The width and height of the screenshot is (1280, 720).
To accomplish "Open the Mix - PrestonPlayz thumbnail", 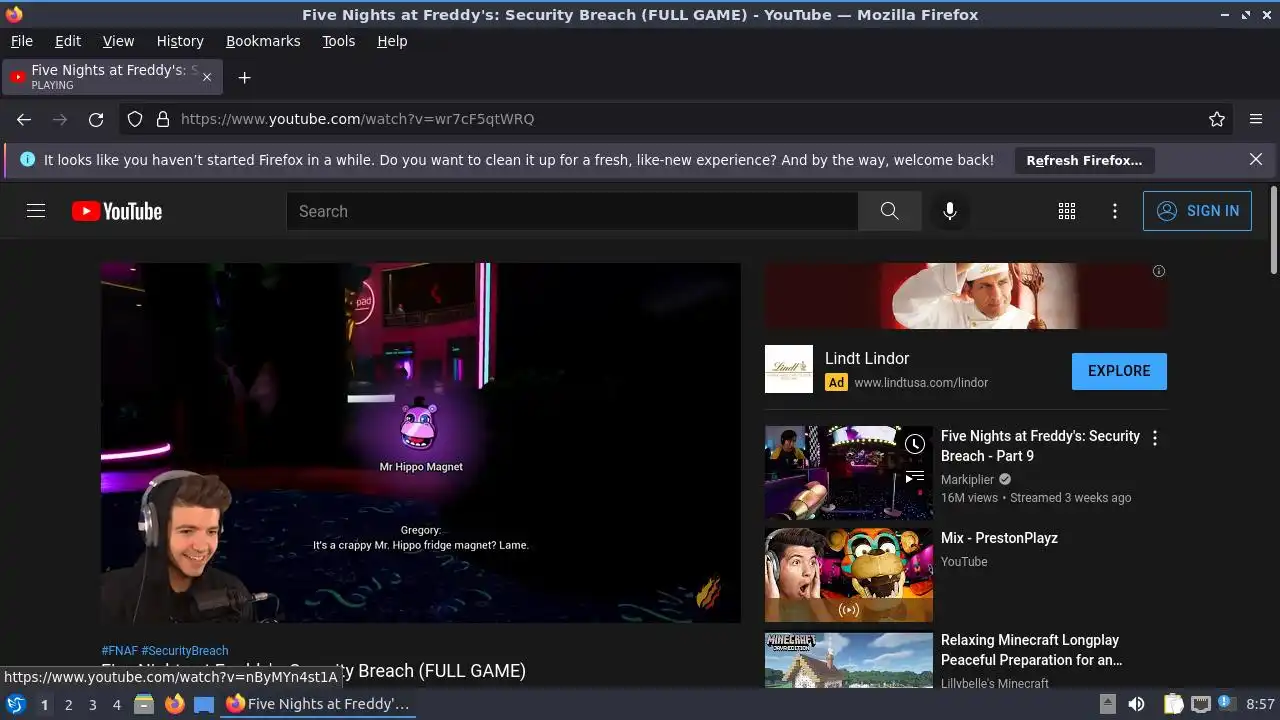I will coord(849,575).
